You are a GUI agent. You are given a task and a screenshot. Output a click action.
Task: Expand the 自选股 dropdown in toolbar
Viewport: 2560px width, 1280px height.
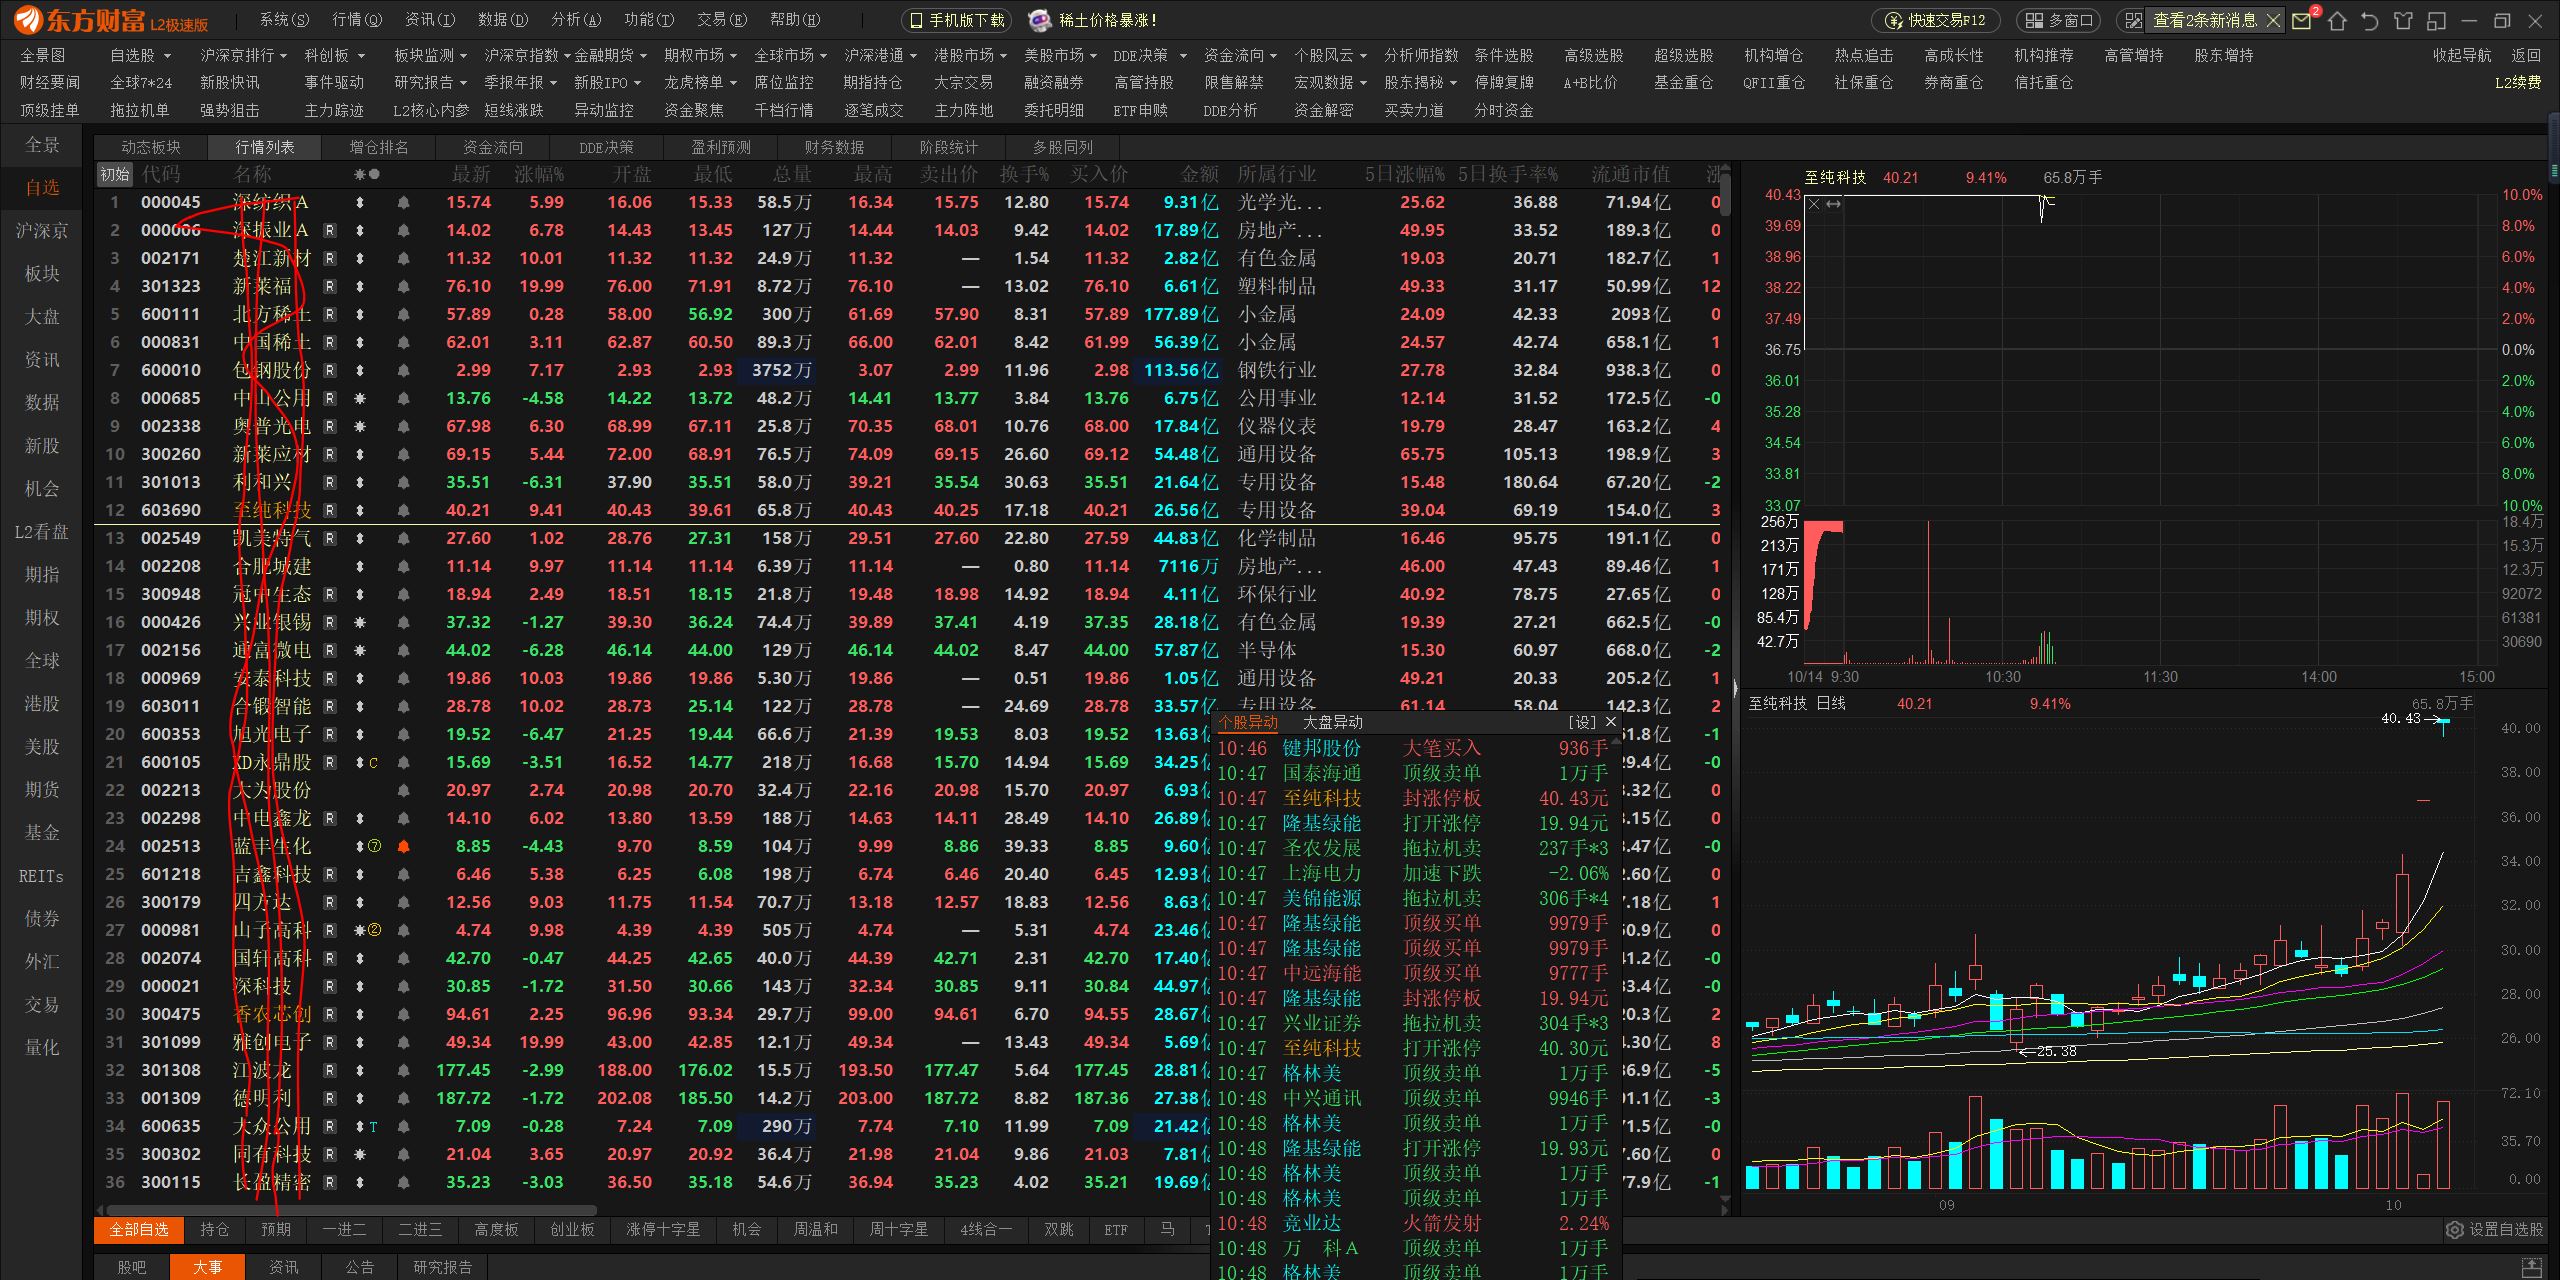point(167,56)
